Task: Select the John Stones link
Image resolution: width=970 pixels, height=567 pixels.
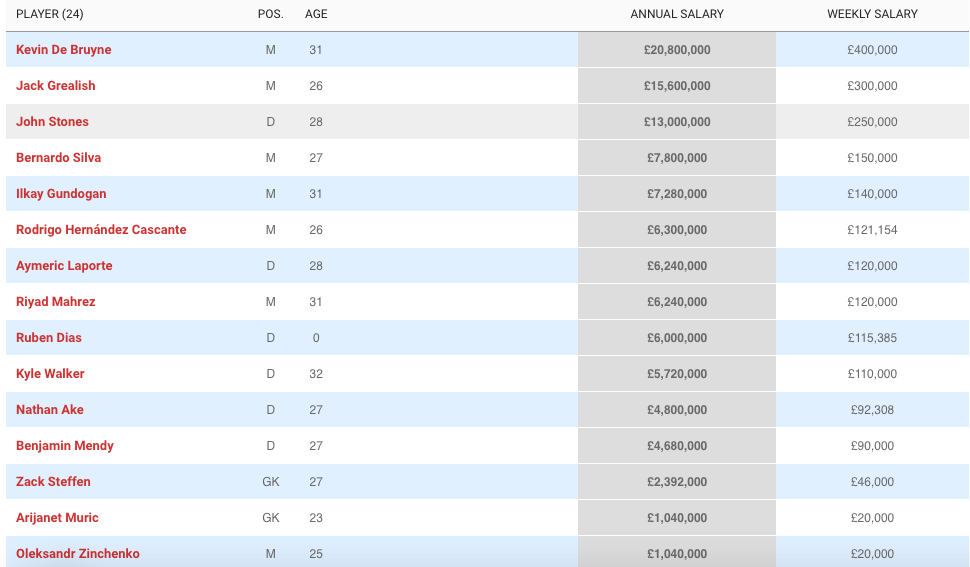Action: click(x=53, y=121)
